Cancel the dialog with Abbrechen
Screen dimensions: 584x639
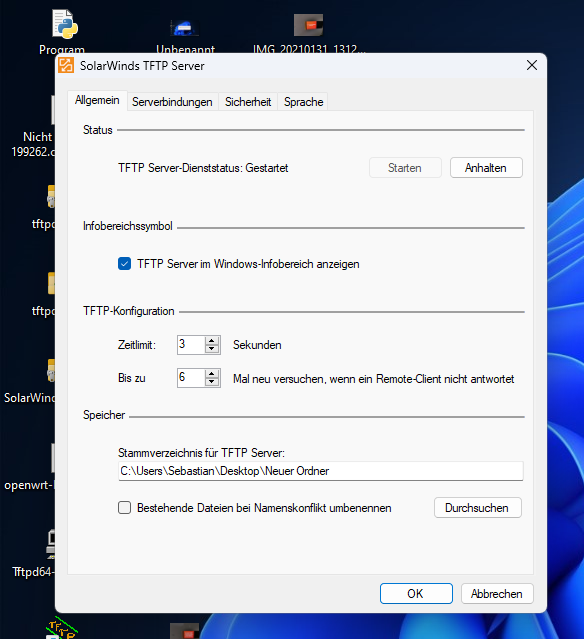click(497, 594)
